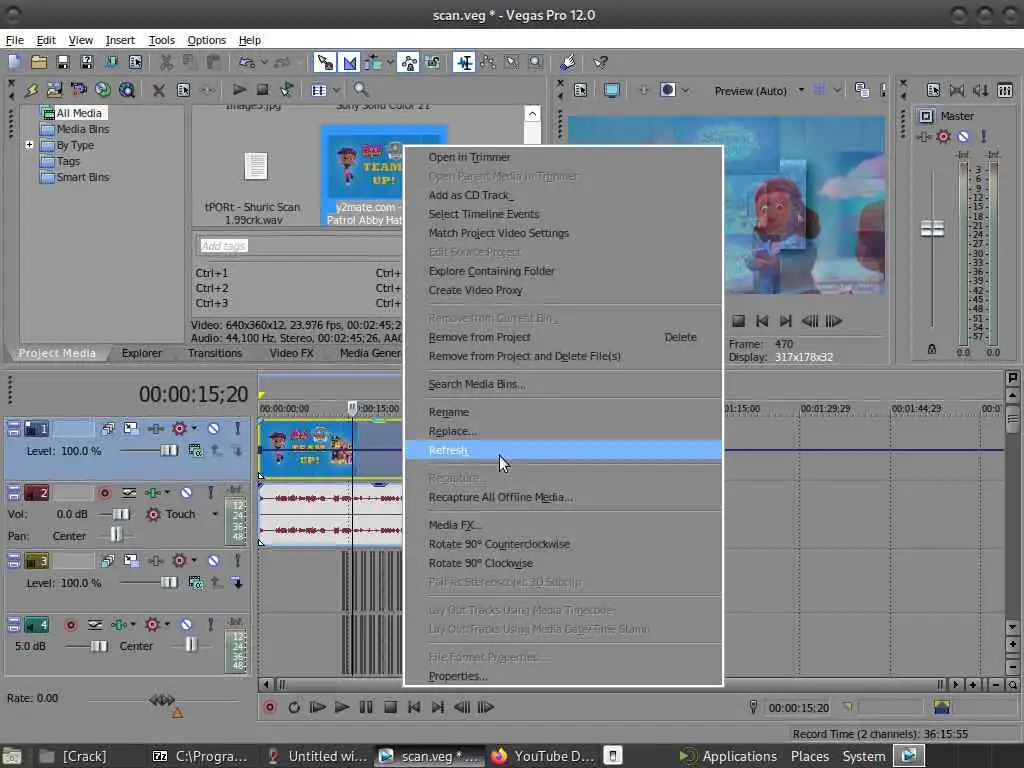Click the Start Preview play icon in Project Media

(239, 89)
